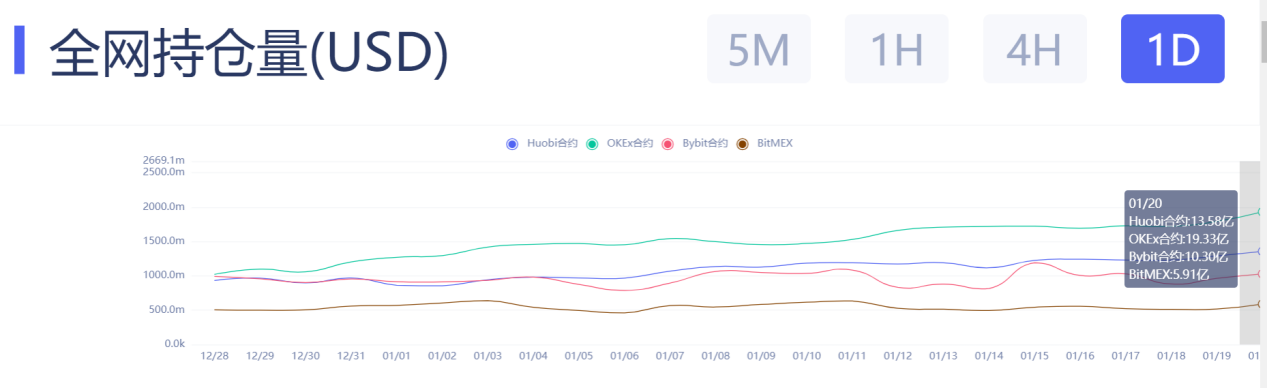Screen dimensions: 1267x388
Task: Click the 12/31 date axis label
Action: coord(351,356)
